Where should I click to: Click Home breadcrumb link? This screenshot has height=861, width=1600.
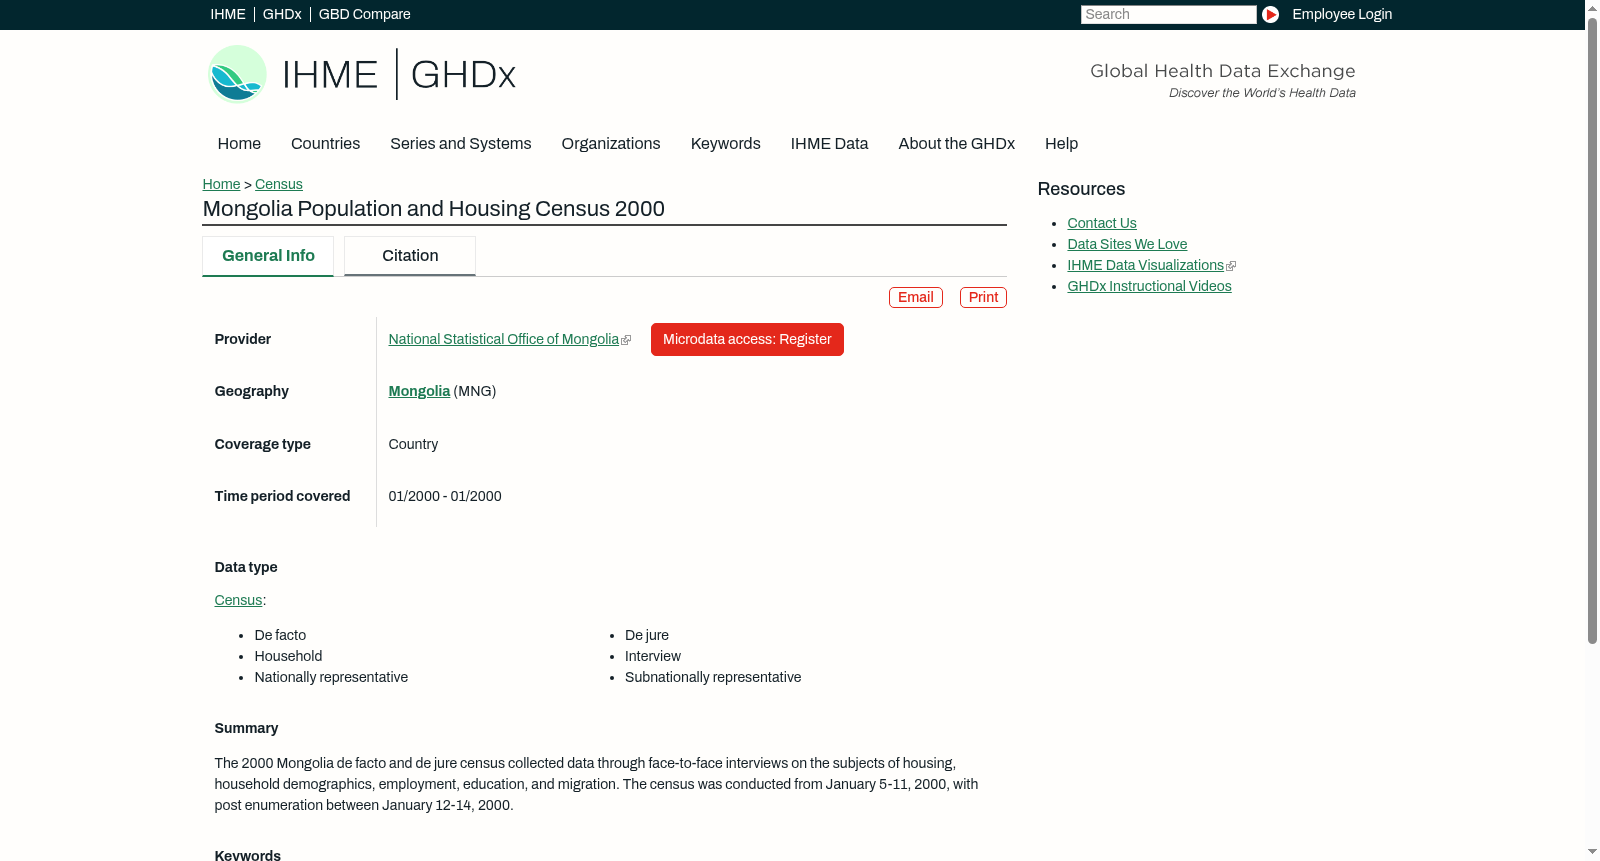pos(221,184)
